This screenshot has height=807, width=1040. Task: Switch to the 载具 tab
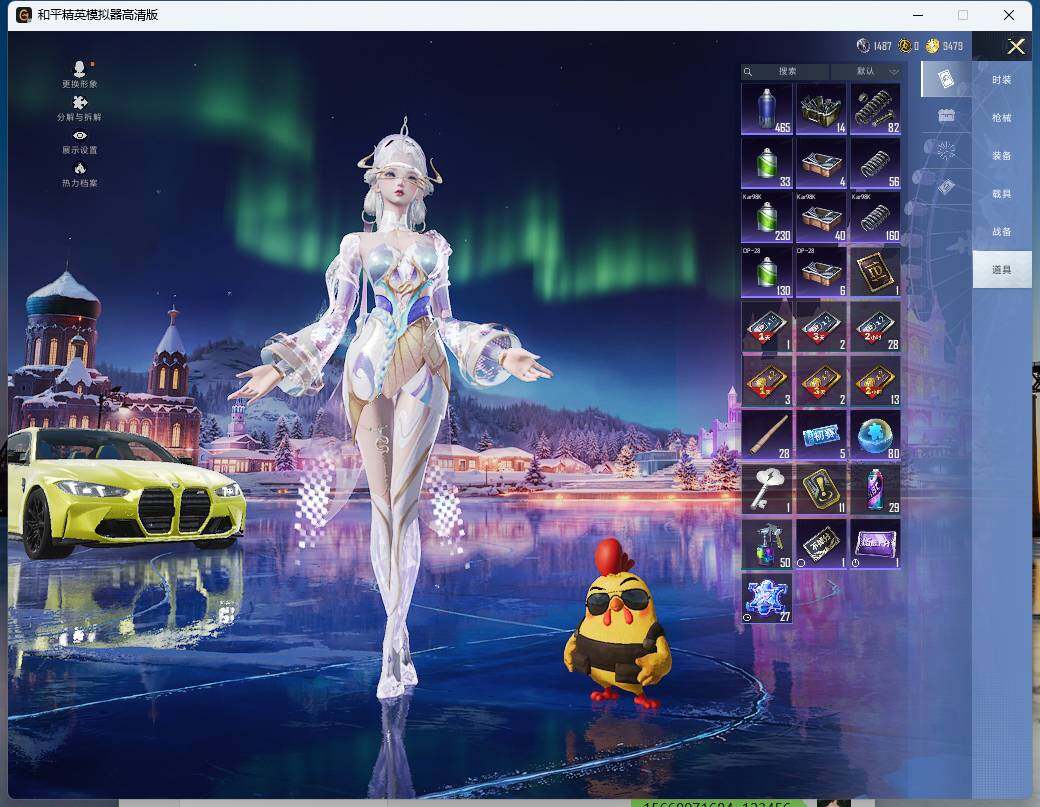1002,194
